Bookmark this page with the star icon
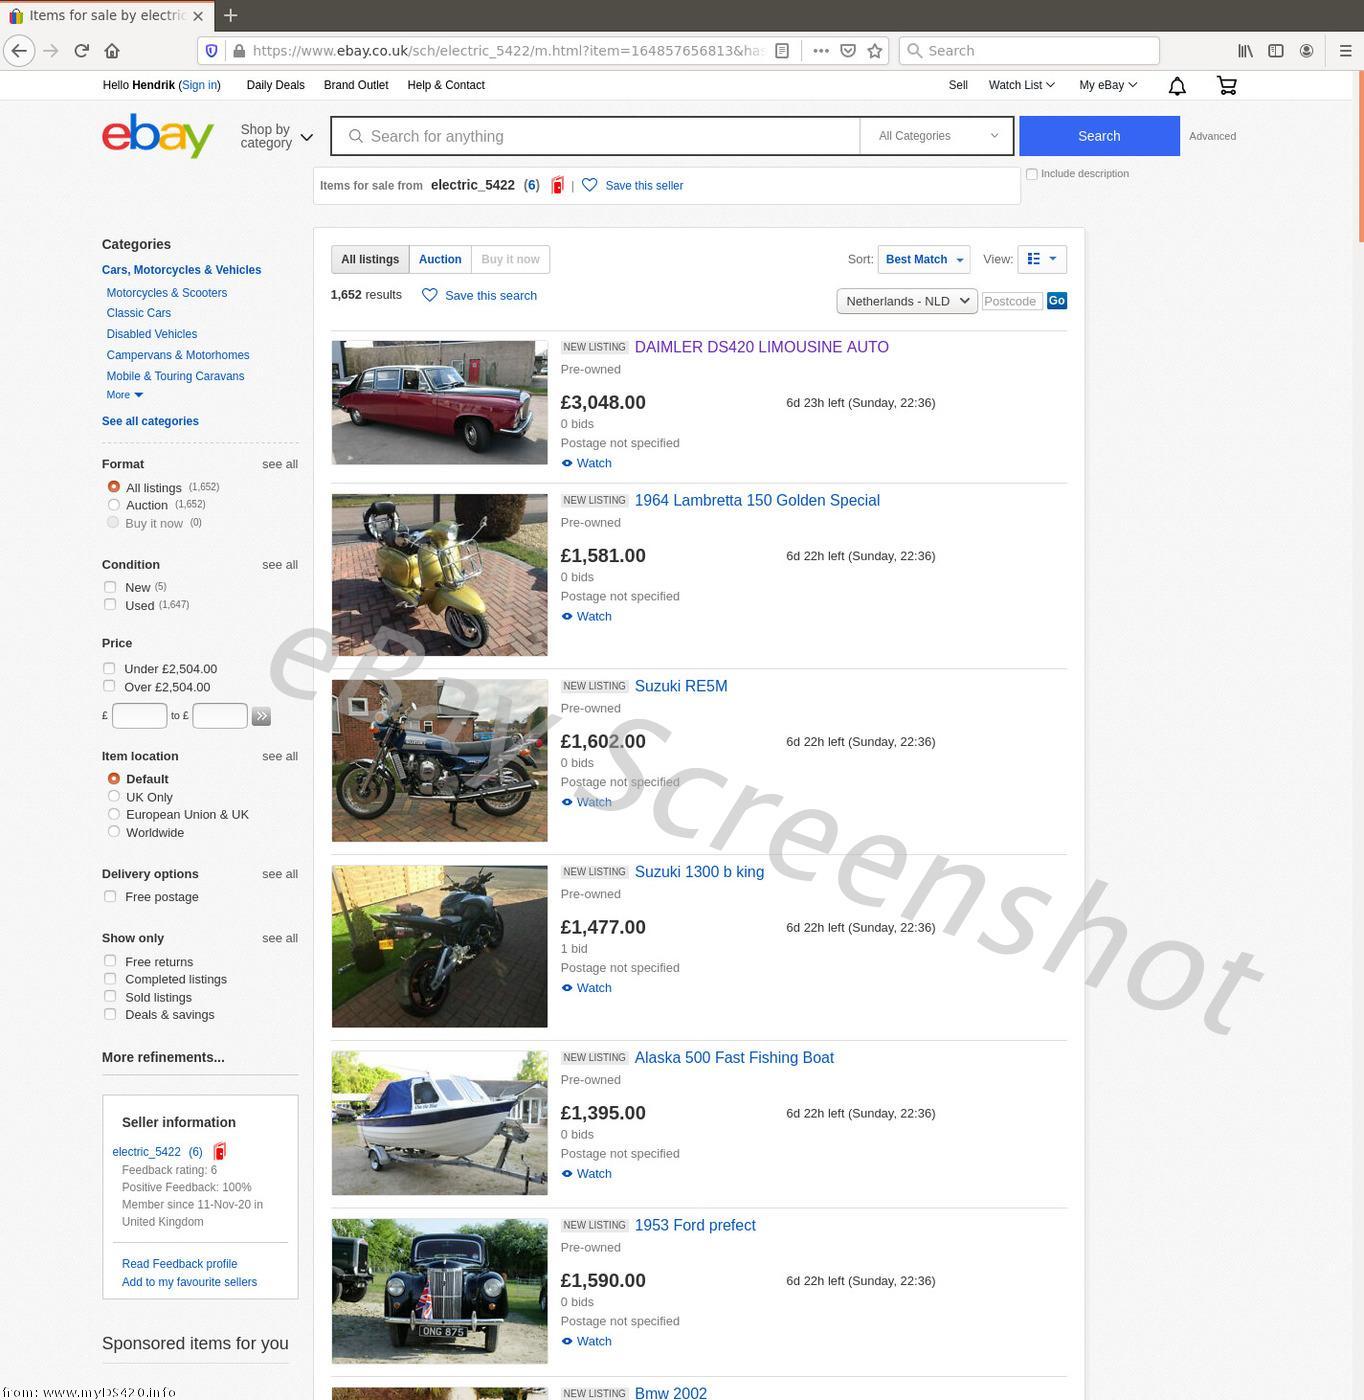This screenshot has height=1400, width=1364. coord(875,51)
